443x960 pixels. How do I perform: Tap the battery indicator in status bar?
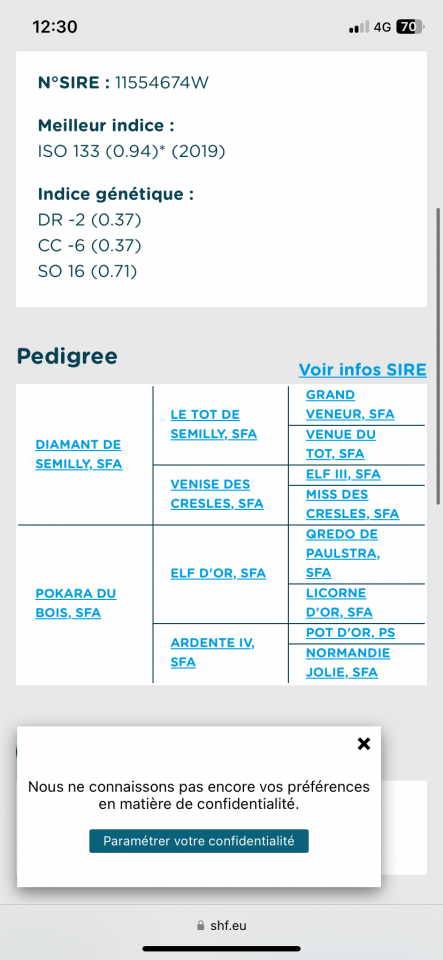409,27
